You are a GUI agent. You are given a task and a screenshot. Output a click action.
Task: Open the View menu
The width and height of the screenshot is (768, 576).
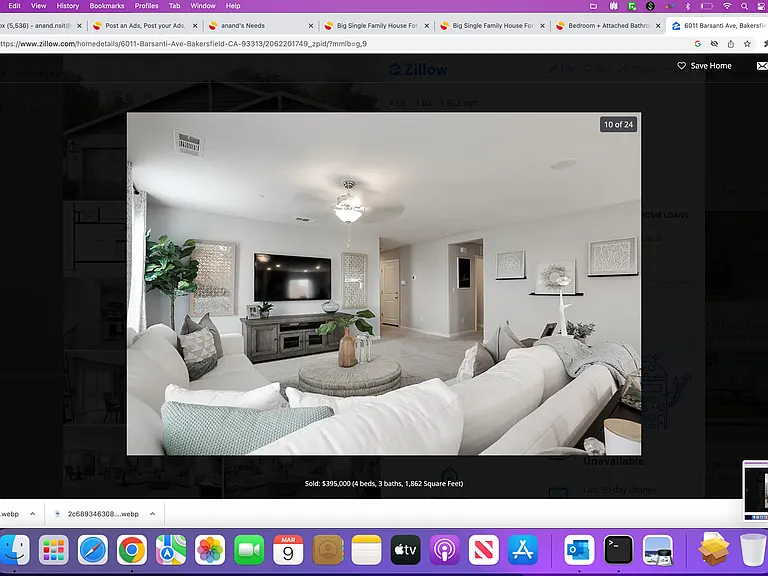(x=38, y=6)
